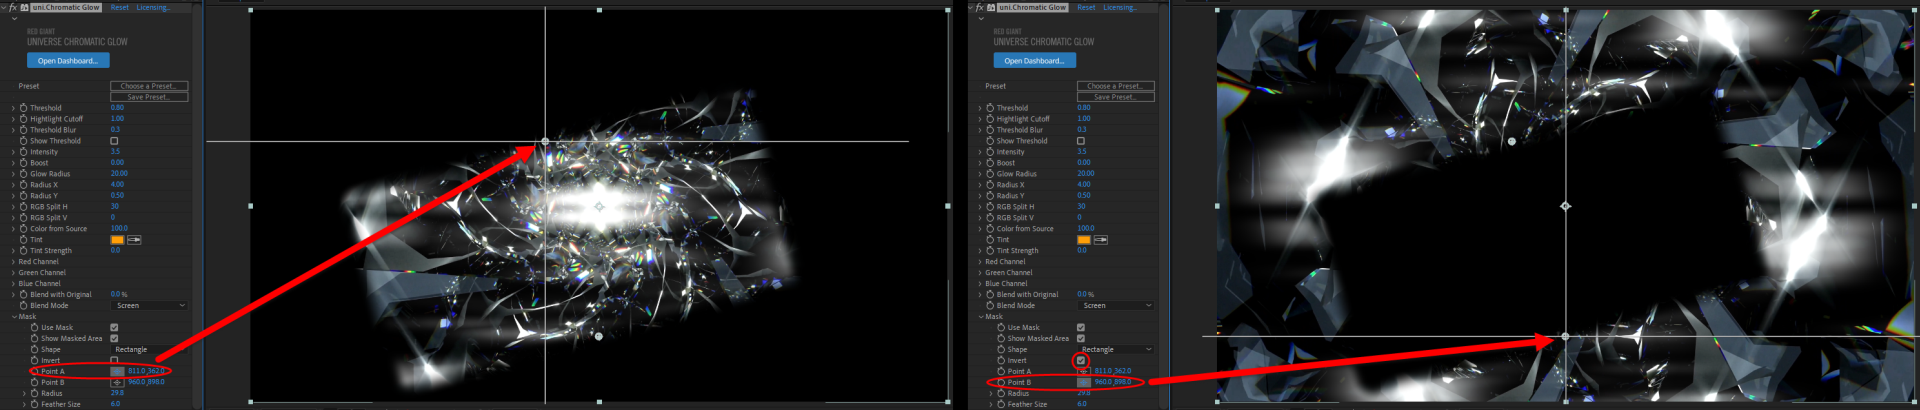Toggle the fx effect switch in the right panel
This screenshot has height=410, width=1920.
[980, 7]
